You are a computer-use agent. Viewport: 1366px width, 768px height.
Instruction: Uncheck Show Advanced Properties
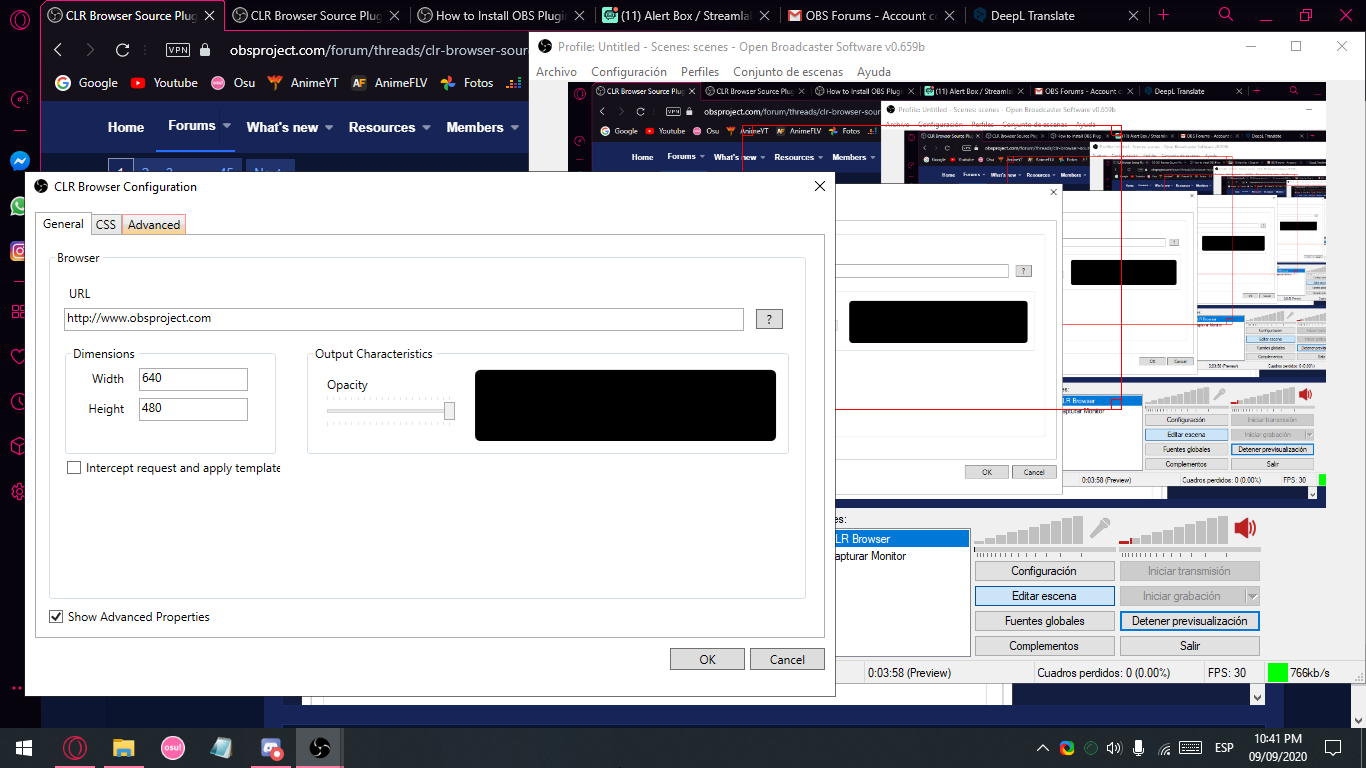(x=56, y=617)
